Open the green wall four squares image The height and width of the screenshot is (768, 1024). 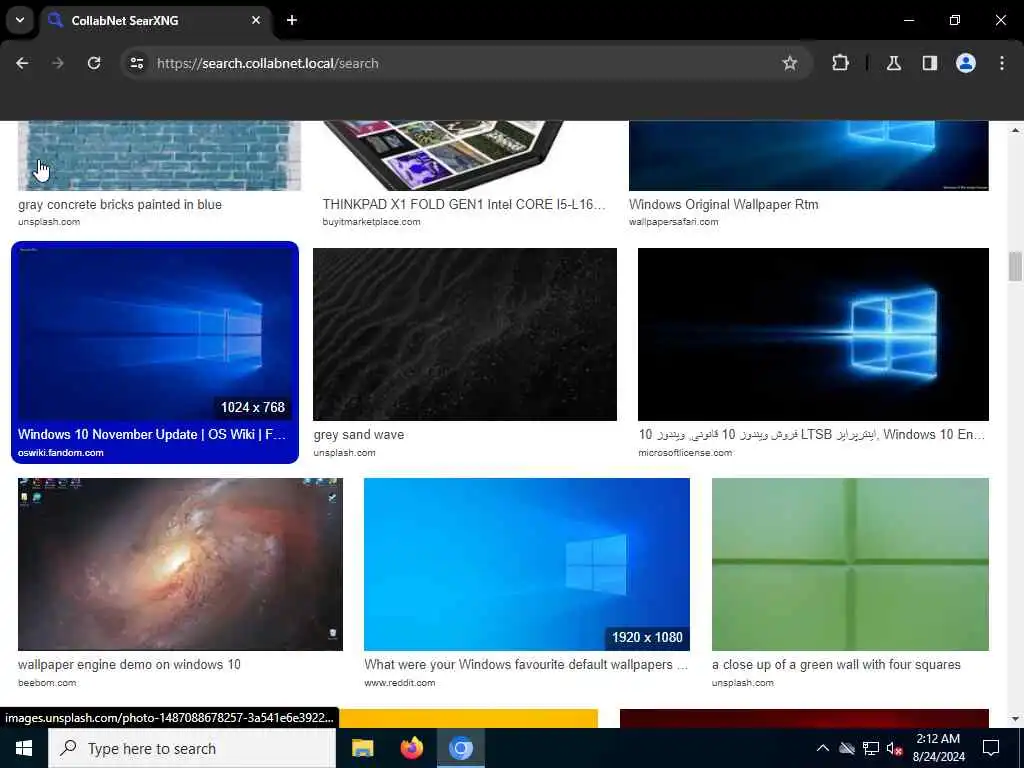pos(850,564)
